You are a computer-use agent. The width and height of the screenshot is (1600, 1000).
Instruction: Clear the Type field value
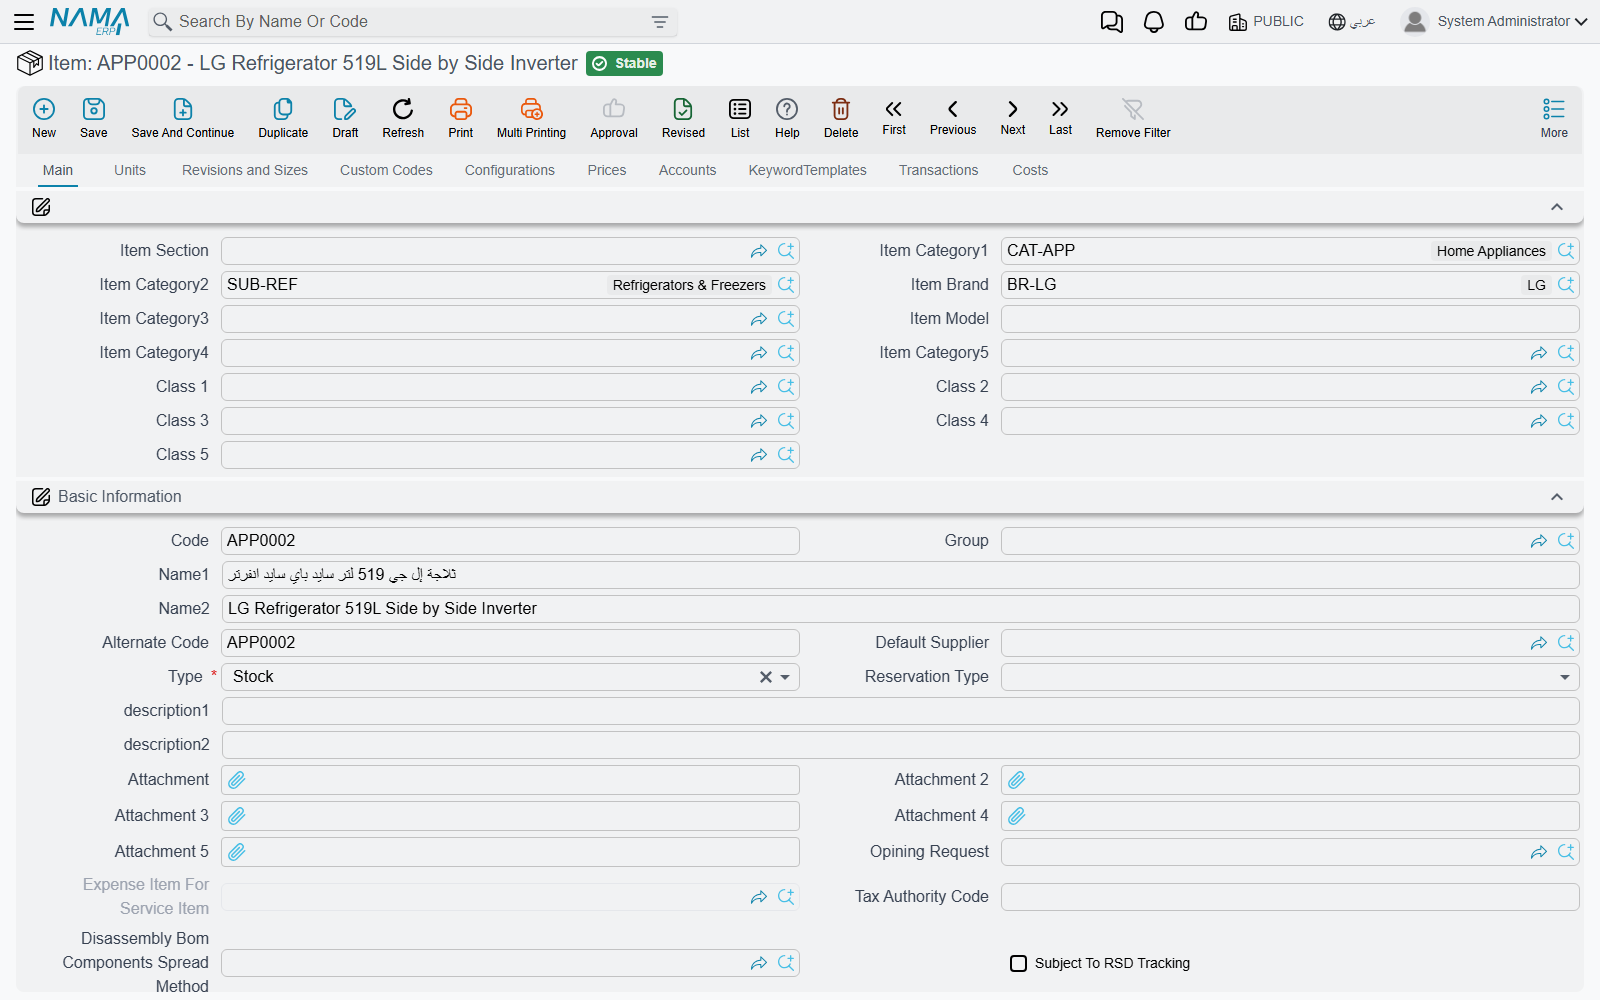click(x=766, y=677)
